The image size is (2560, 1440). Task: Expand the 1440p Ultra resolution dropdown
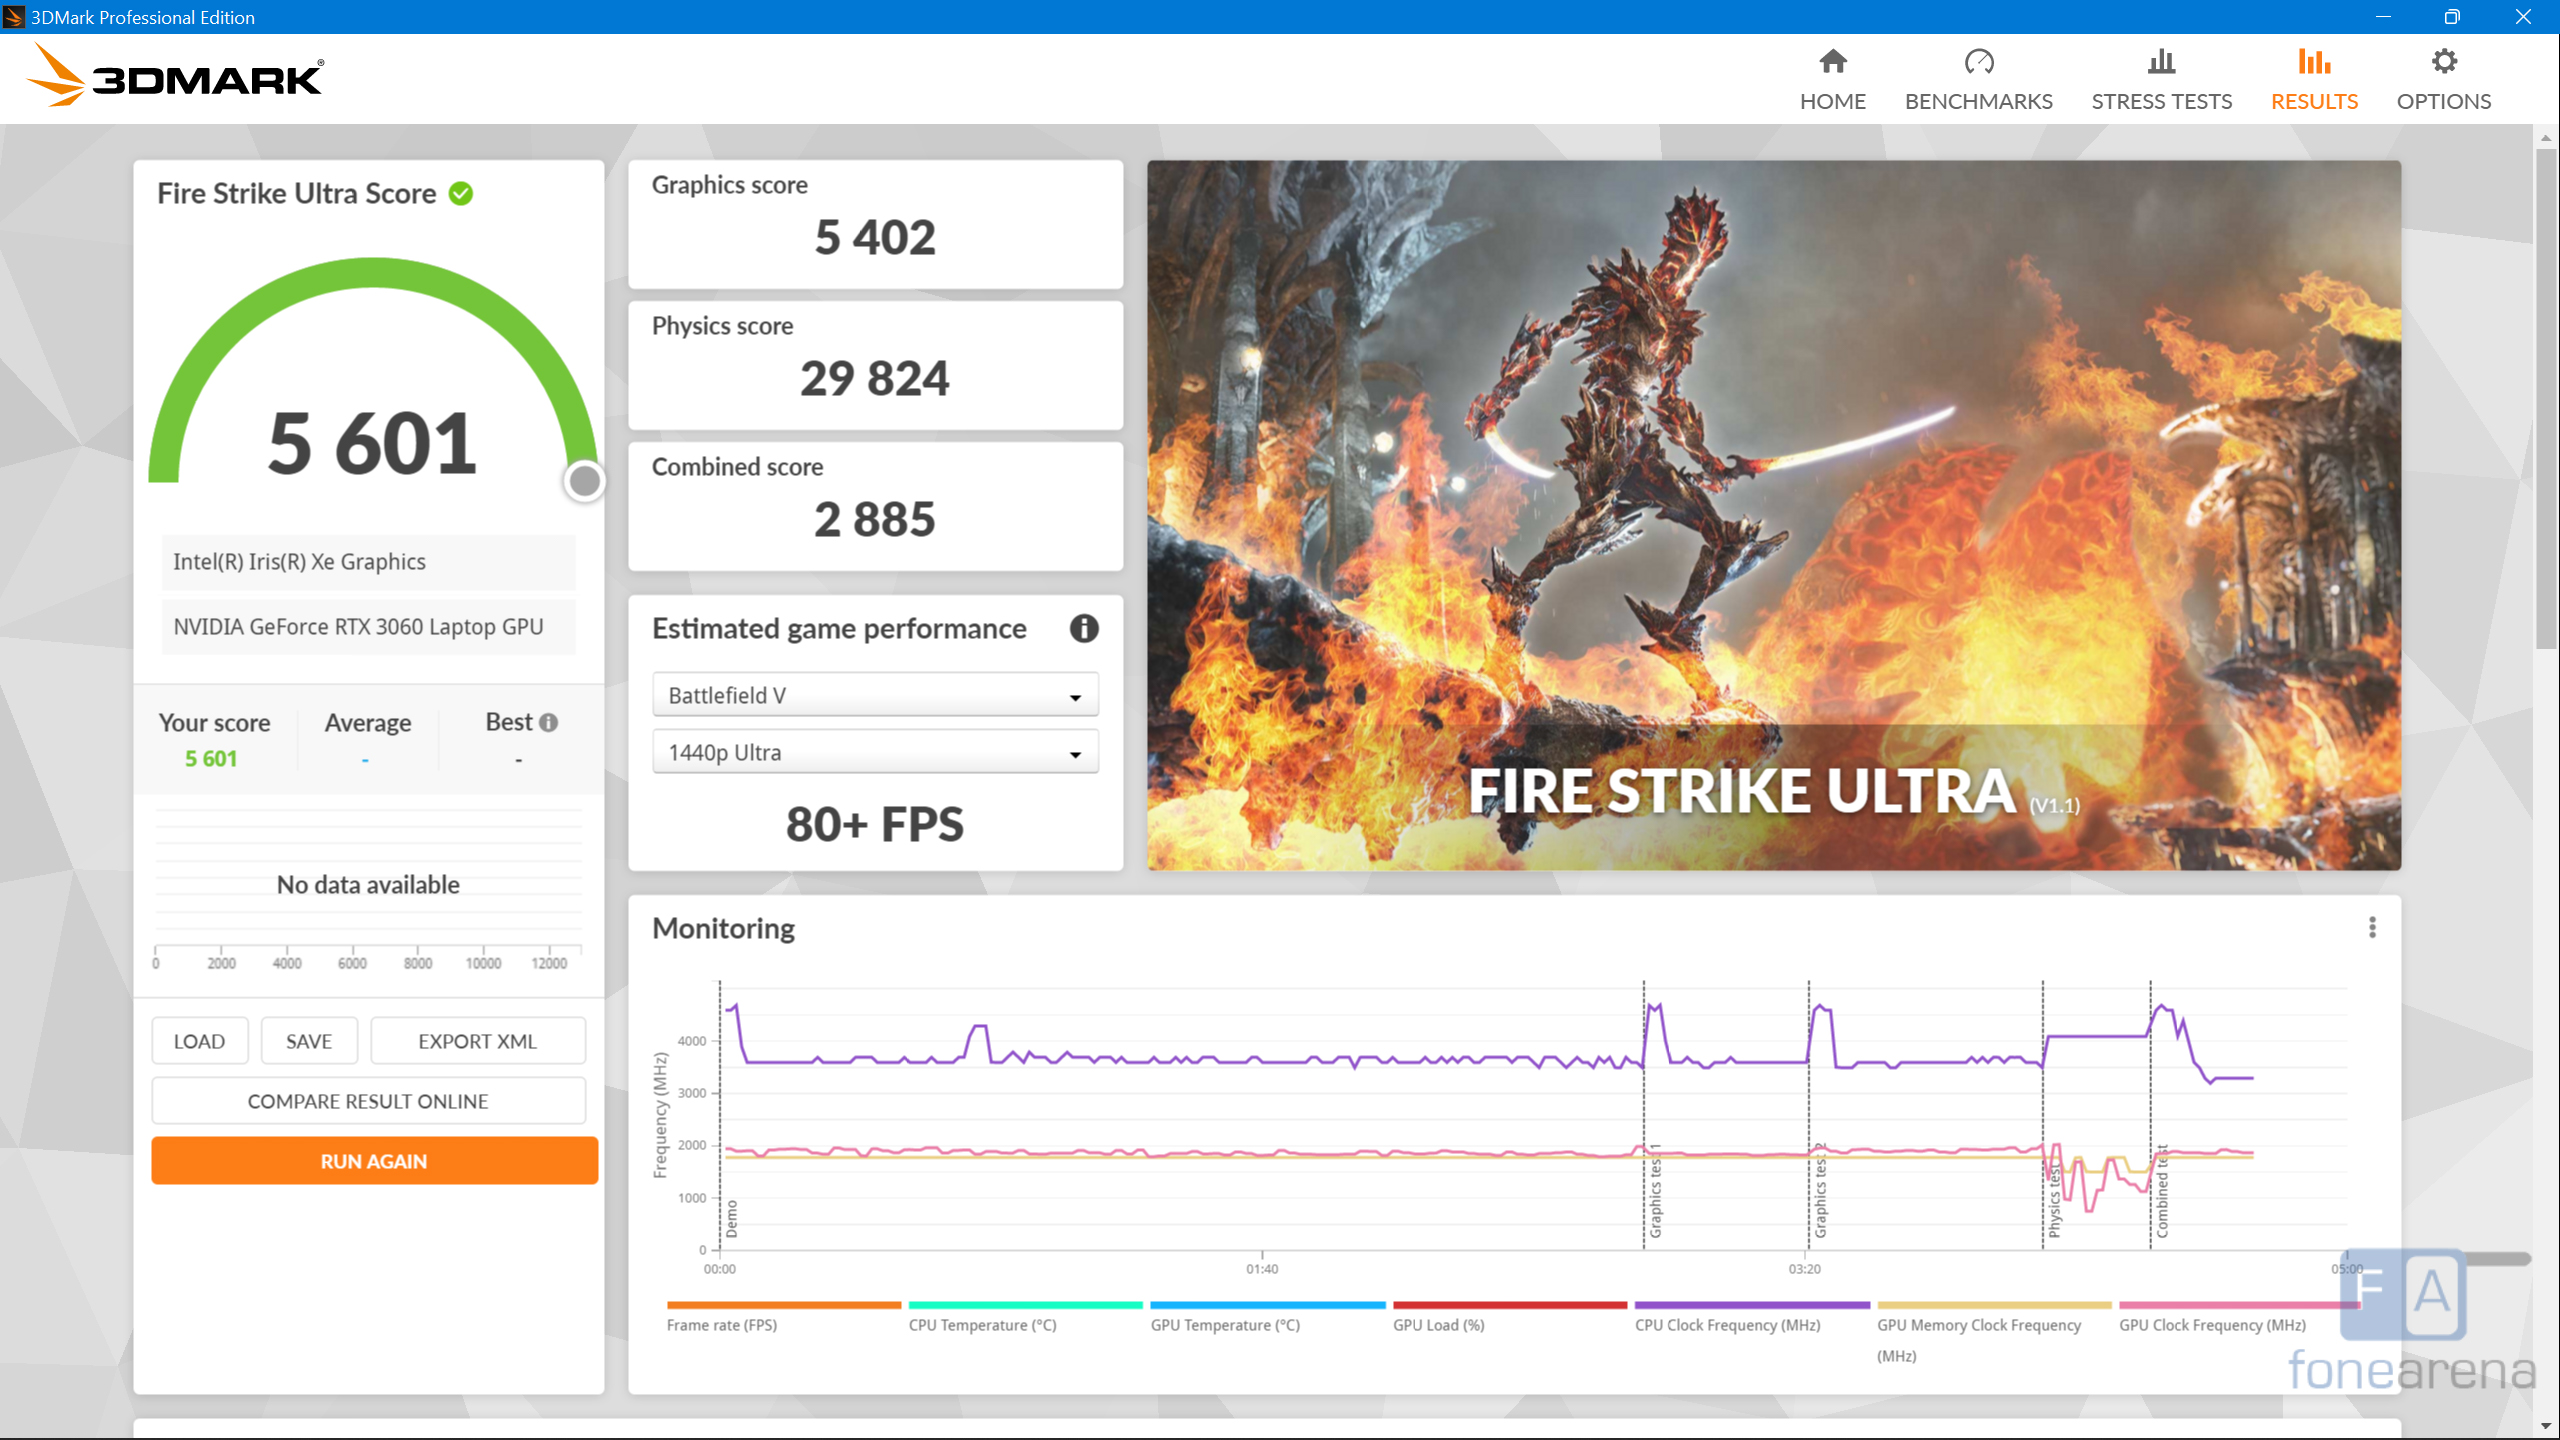875,753
